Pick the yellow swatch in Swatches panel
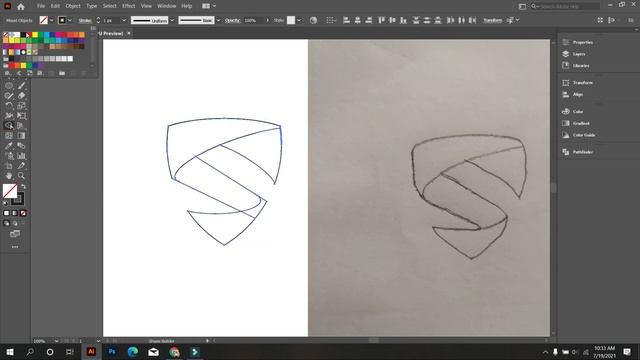 (x=35, y=35)
